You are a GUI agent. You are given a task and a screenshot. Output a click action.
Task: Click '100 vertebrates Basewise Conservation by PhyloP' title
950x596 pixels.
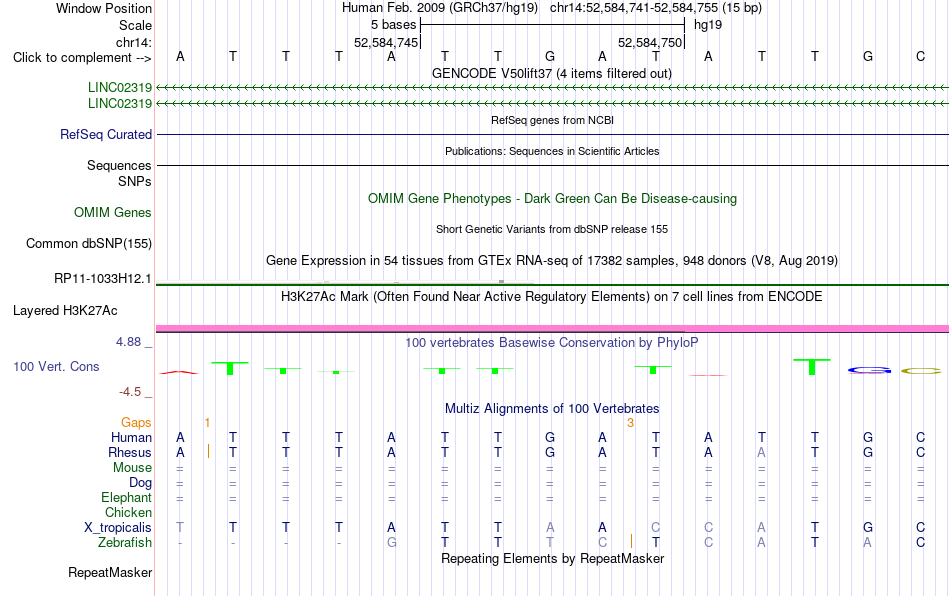point(552,342)
